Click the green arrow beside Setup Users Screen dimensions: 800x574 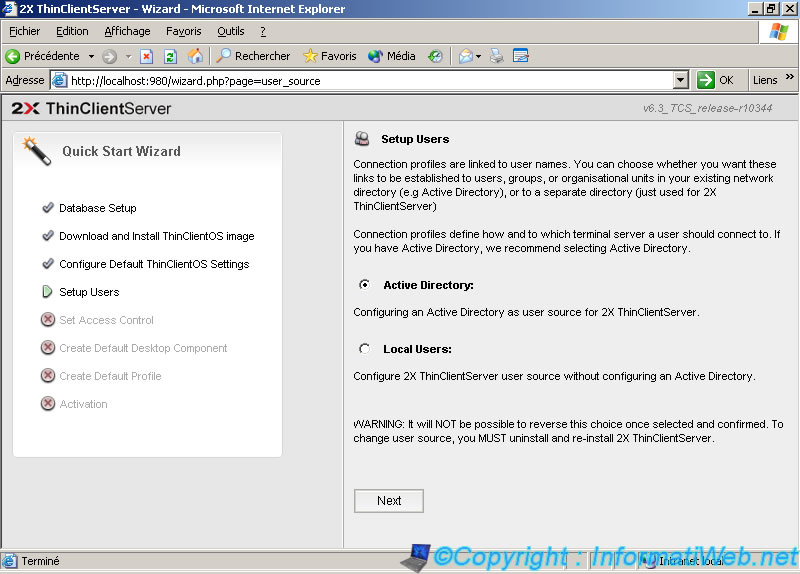[x=47, y=291]
